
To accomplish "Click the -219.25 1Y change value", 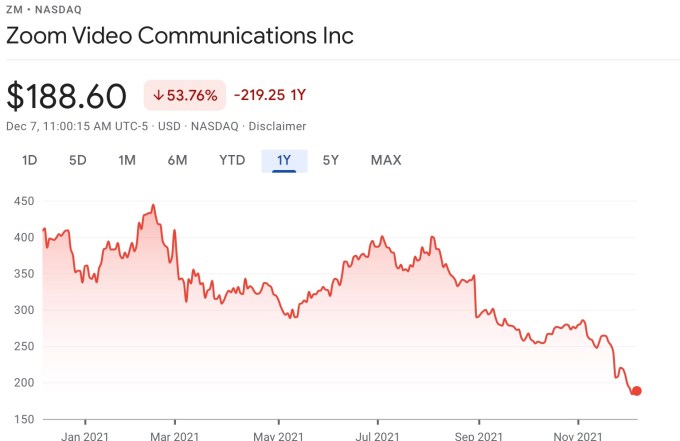I will coord(271,95).
